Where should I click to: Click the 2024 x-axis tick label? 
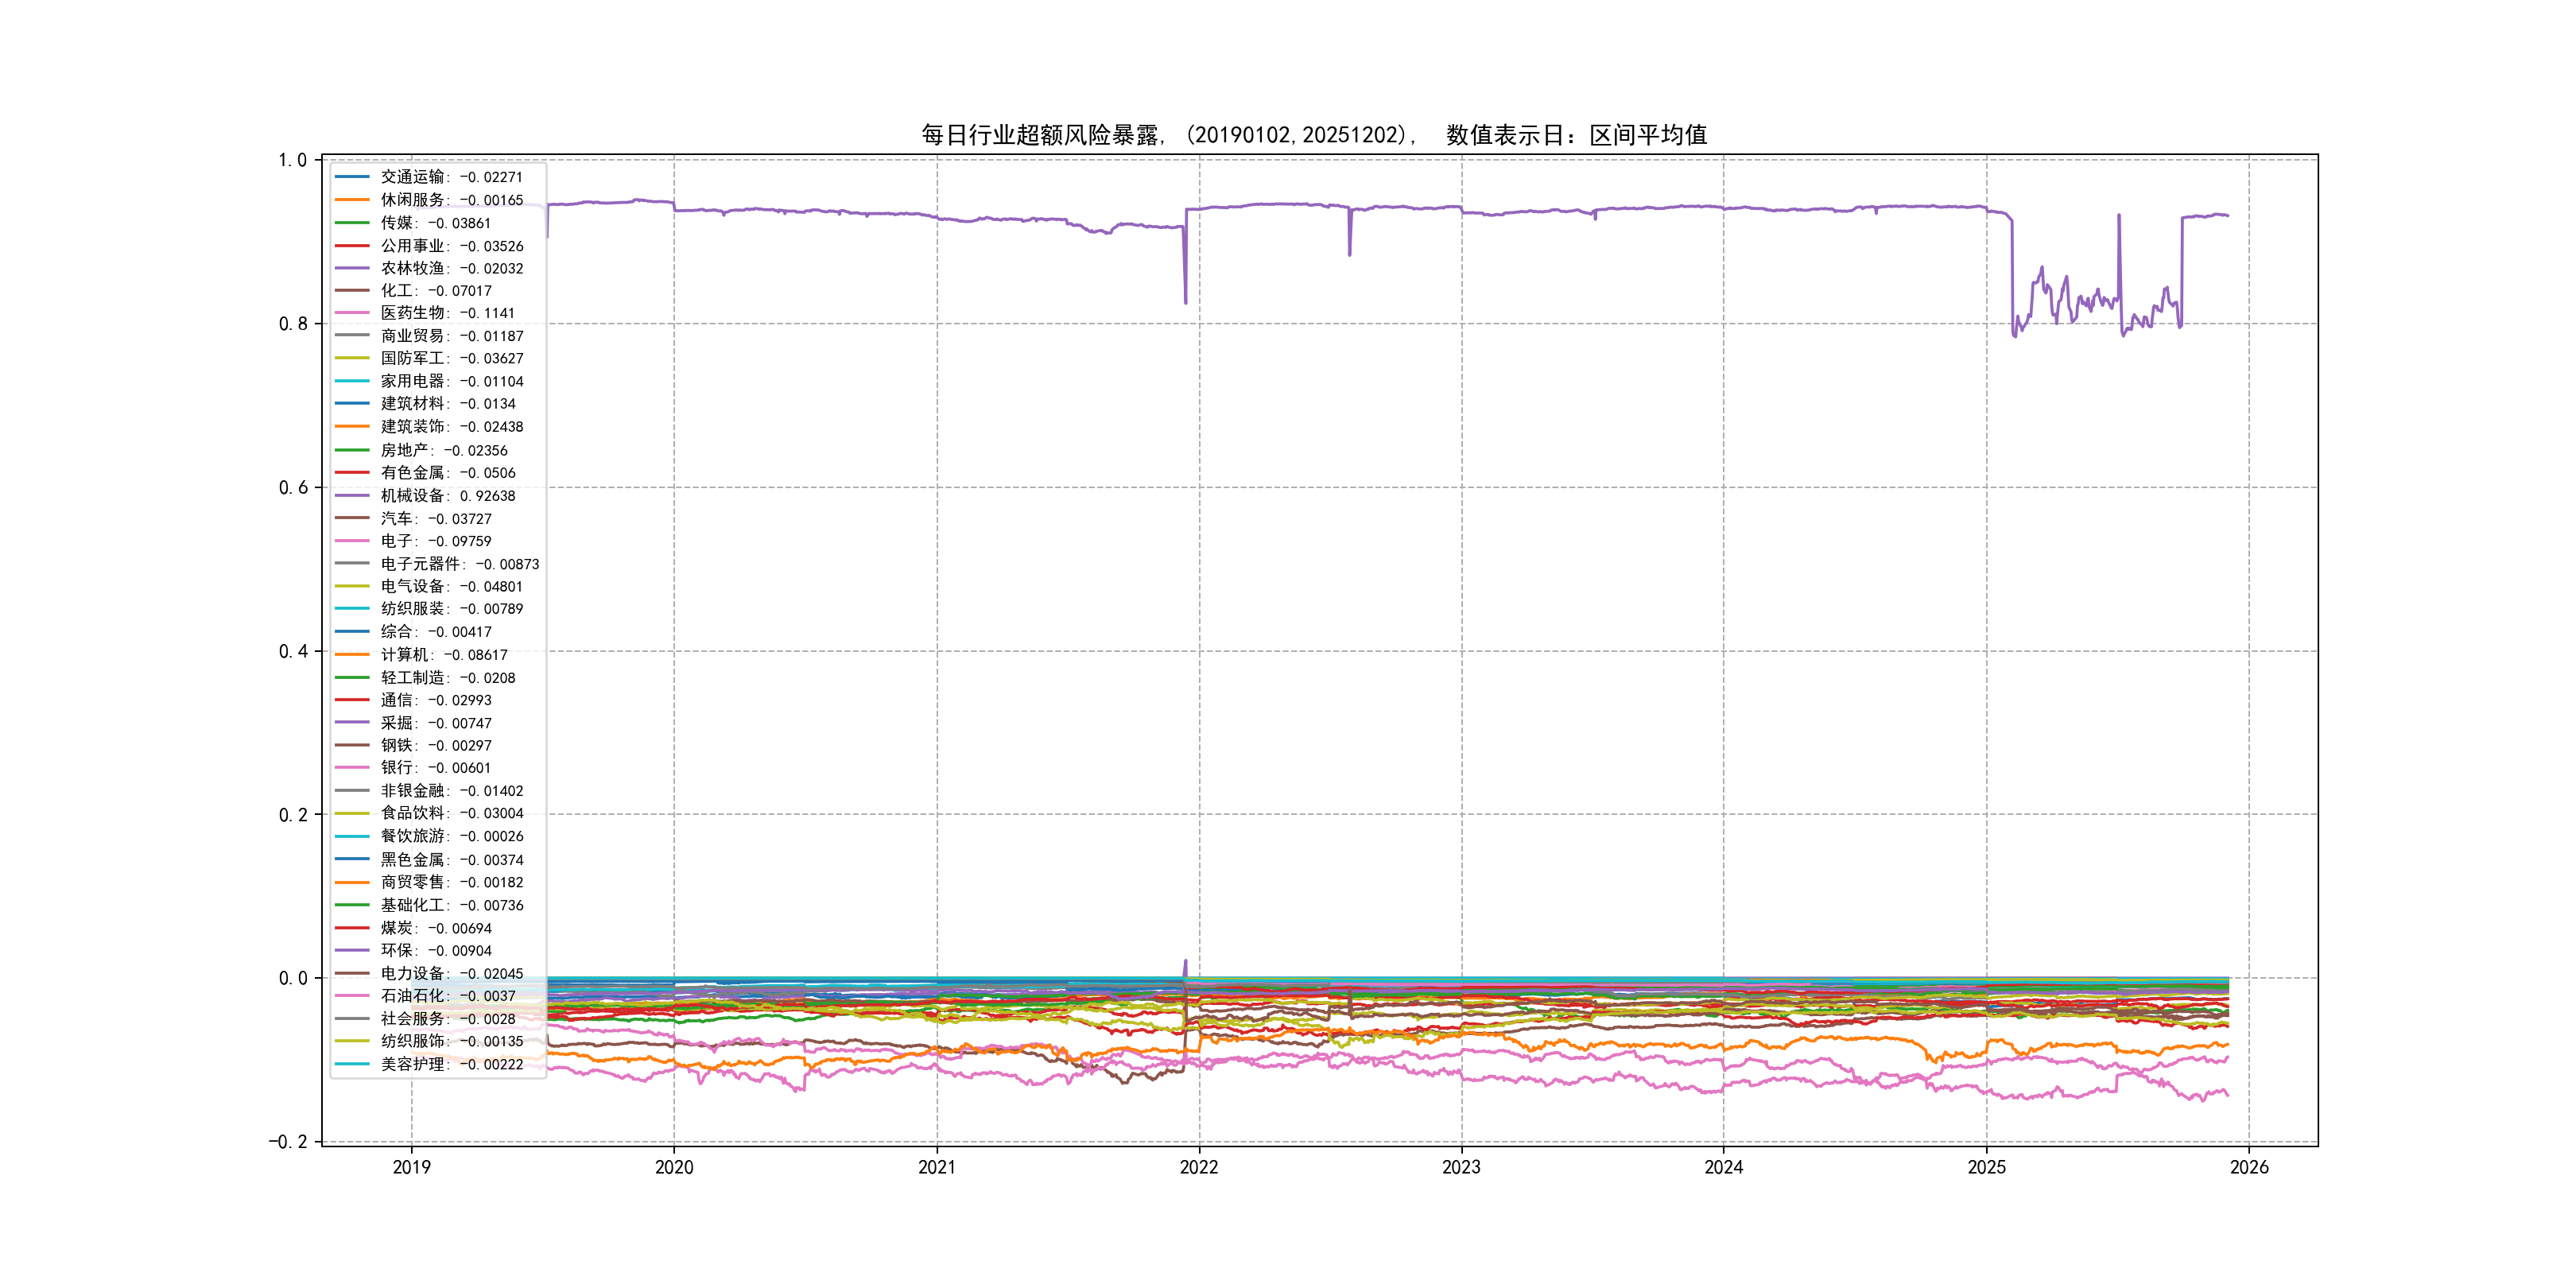1723,1167
